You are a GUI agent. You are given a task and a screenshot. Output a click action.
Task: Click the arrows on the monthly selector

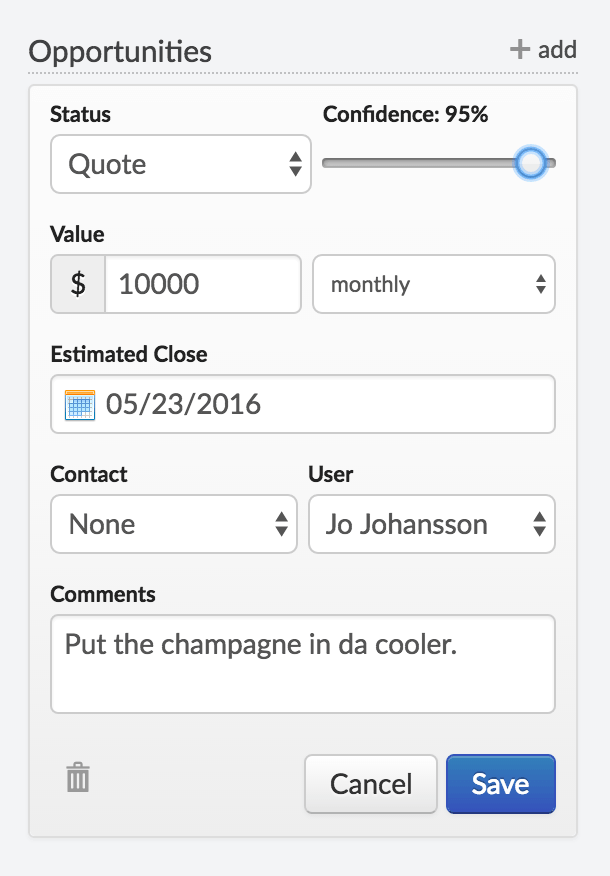540,284
